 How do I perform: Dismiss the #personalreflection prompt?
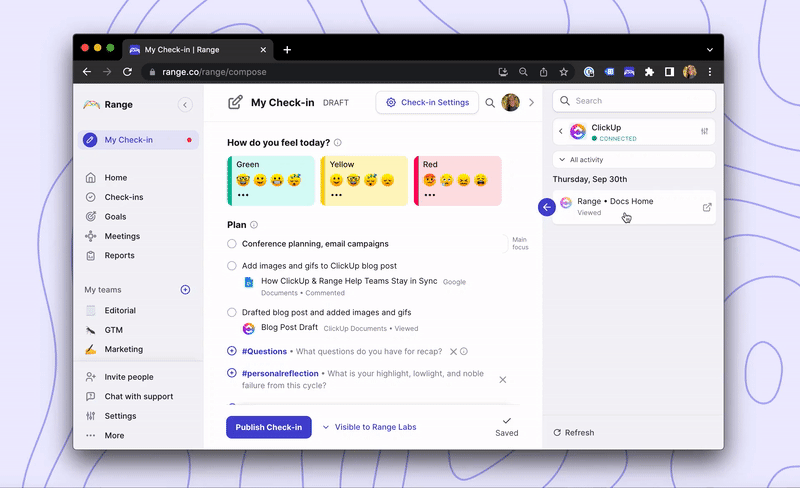click(x=503, y=379)
